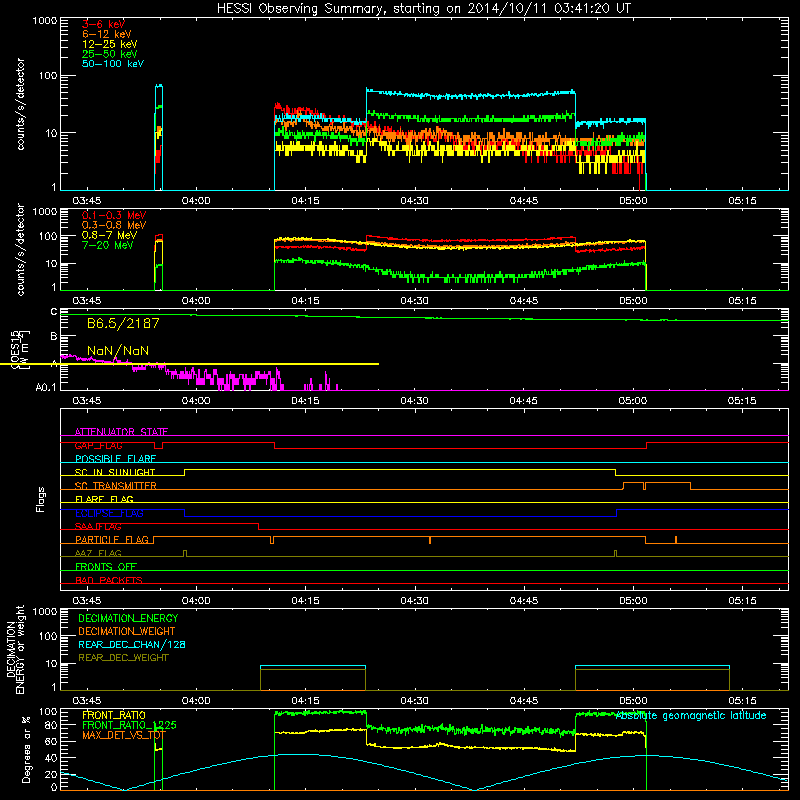800x800 pixels.
Task: Click the 04:15 tick label under the decimation panel
Action: (x=305, y=701)
